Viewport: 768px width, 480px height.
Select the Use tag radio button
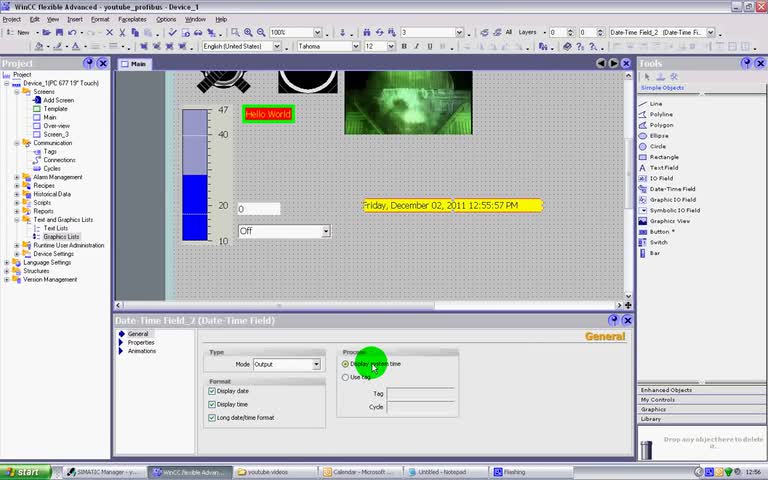pyautogui.click(x=345, y=377)
